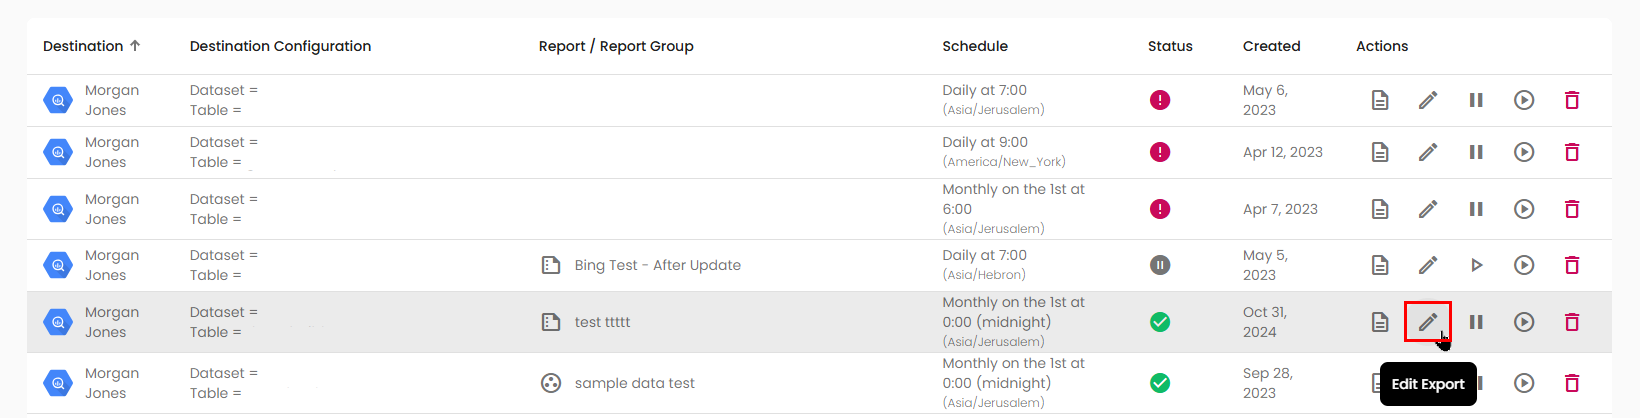This screenshot has height=418, width=1640.
Task: Open the 'Bing Test - After Update' report
Action: [x=657, y=265]
